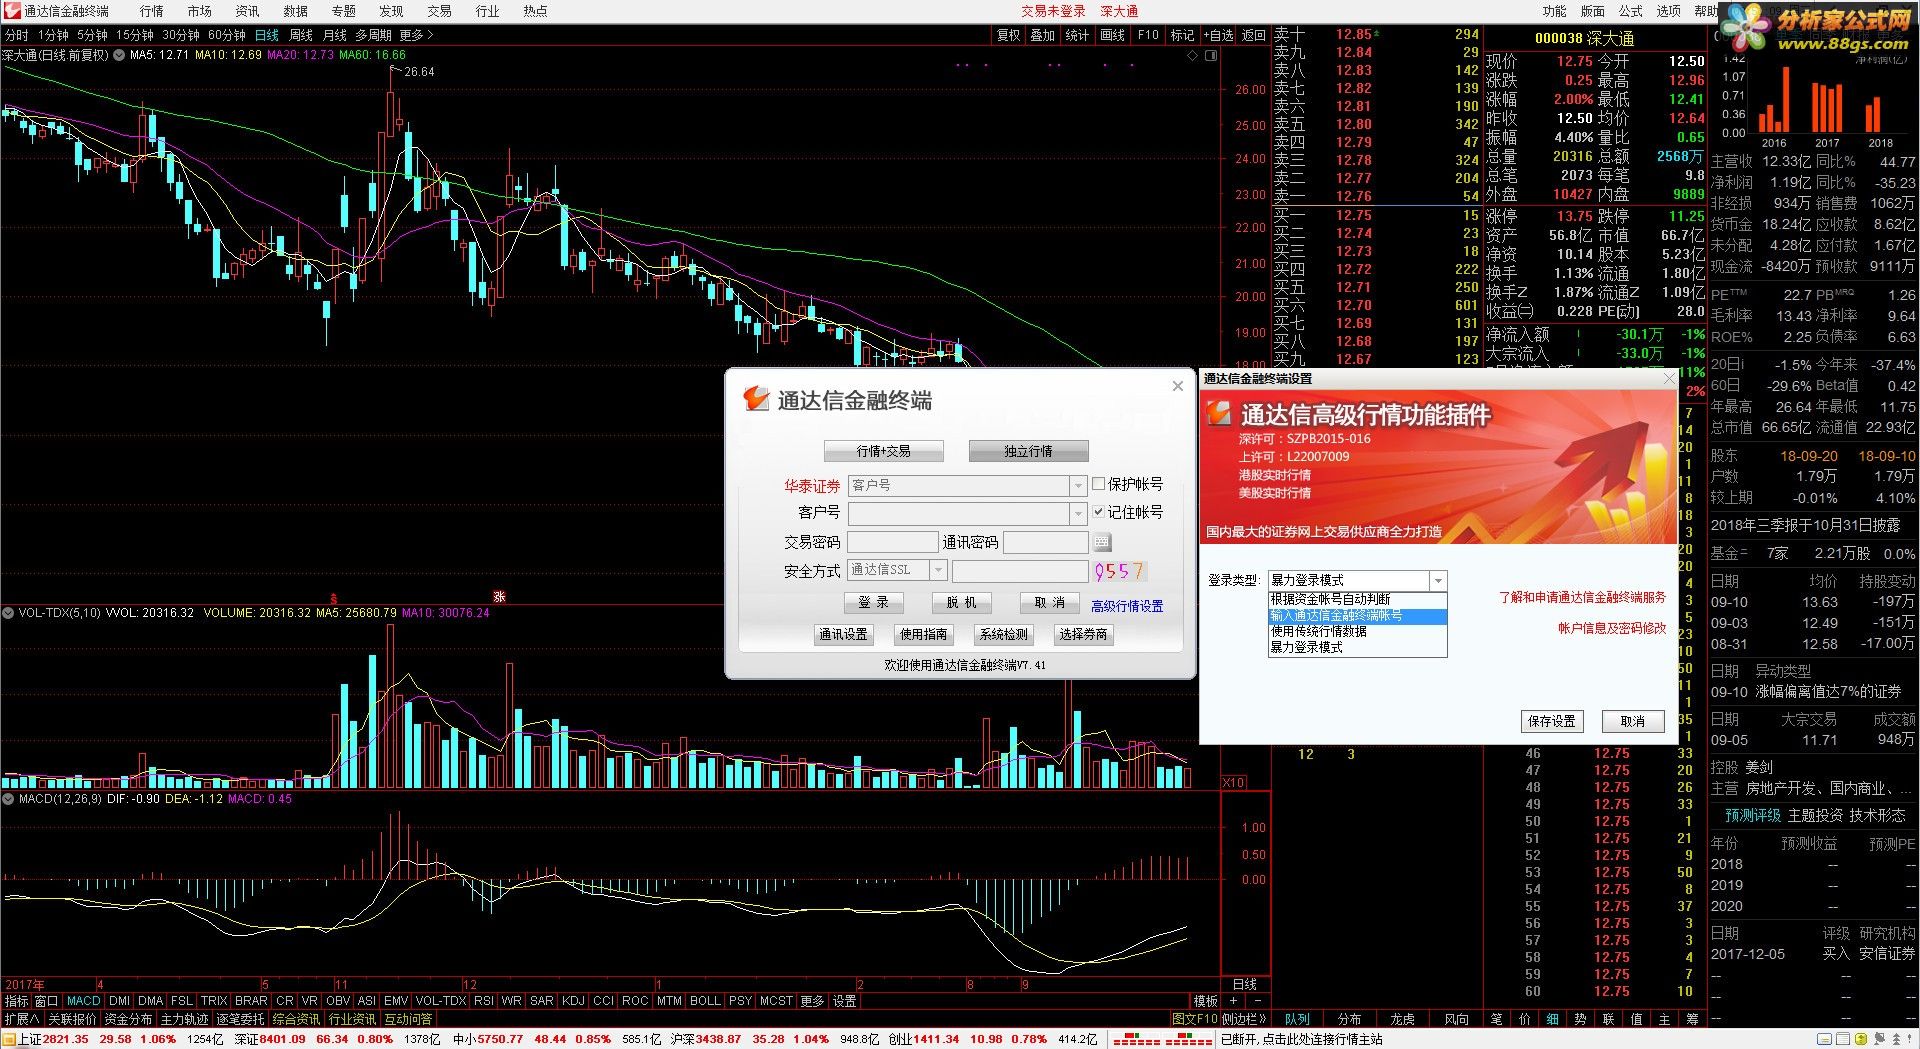Screen dimensions: 1920x1049
Task: Click the X10 volume scale label
Action: click(x=1234, y=782)
